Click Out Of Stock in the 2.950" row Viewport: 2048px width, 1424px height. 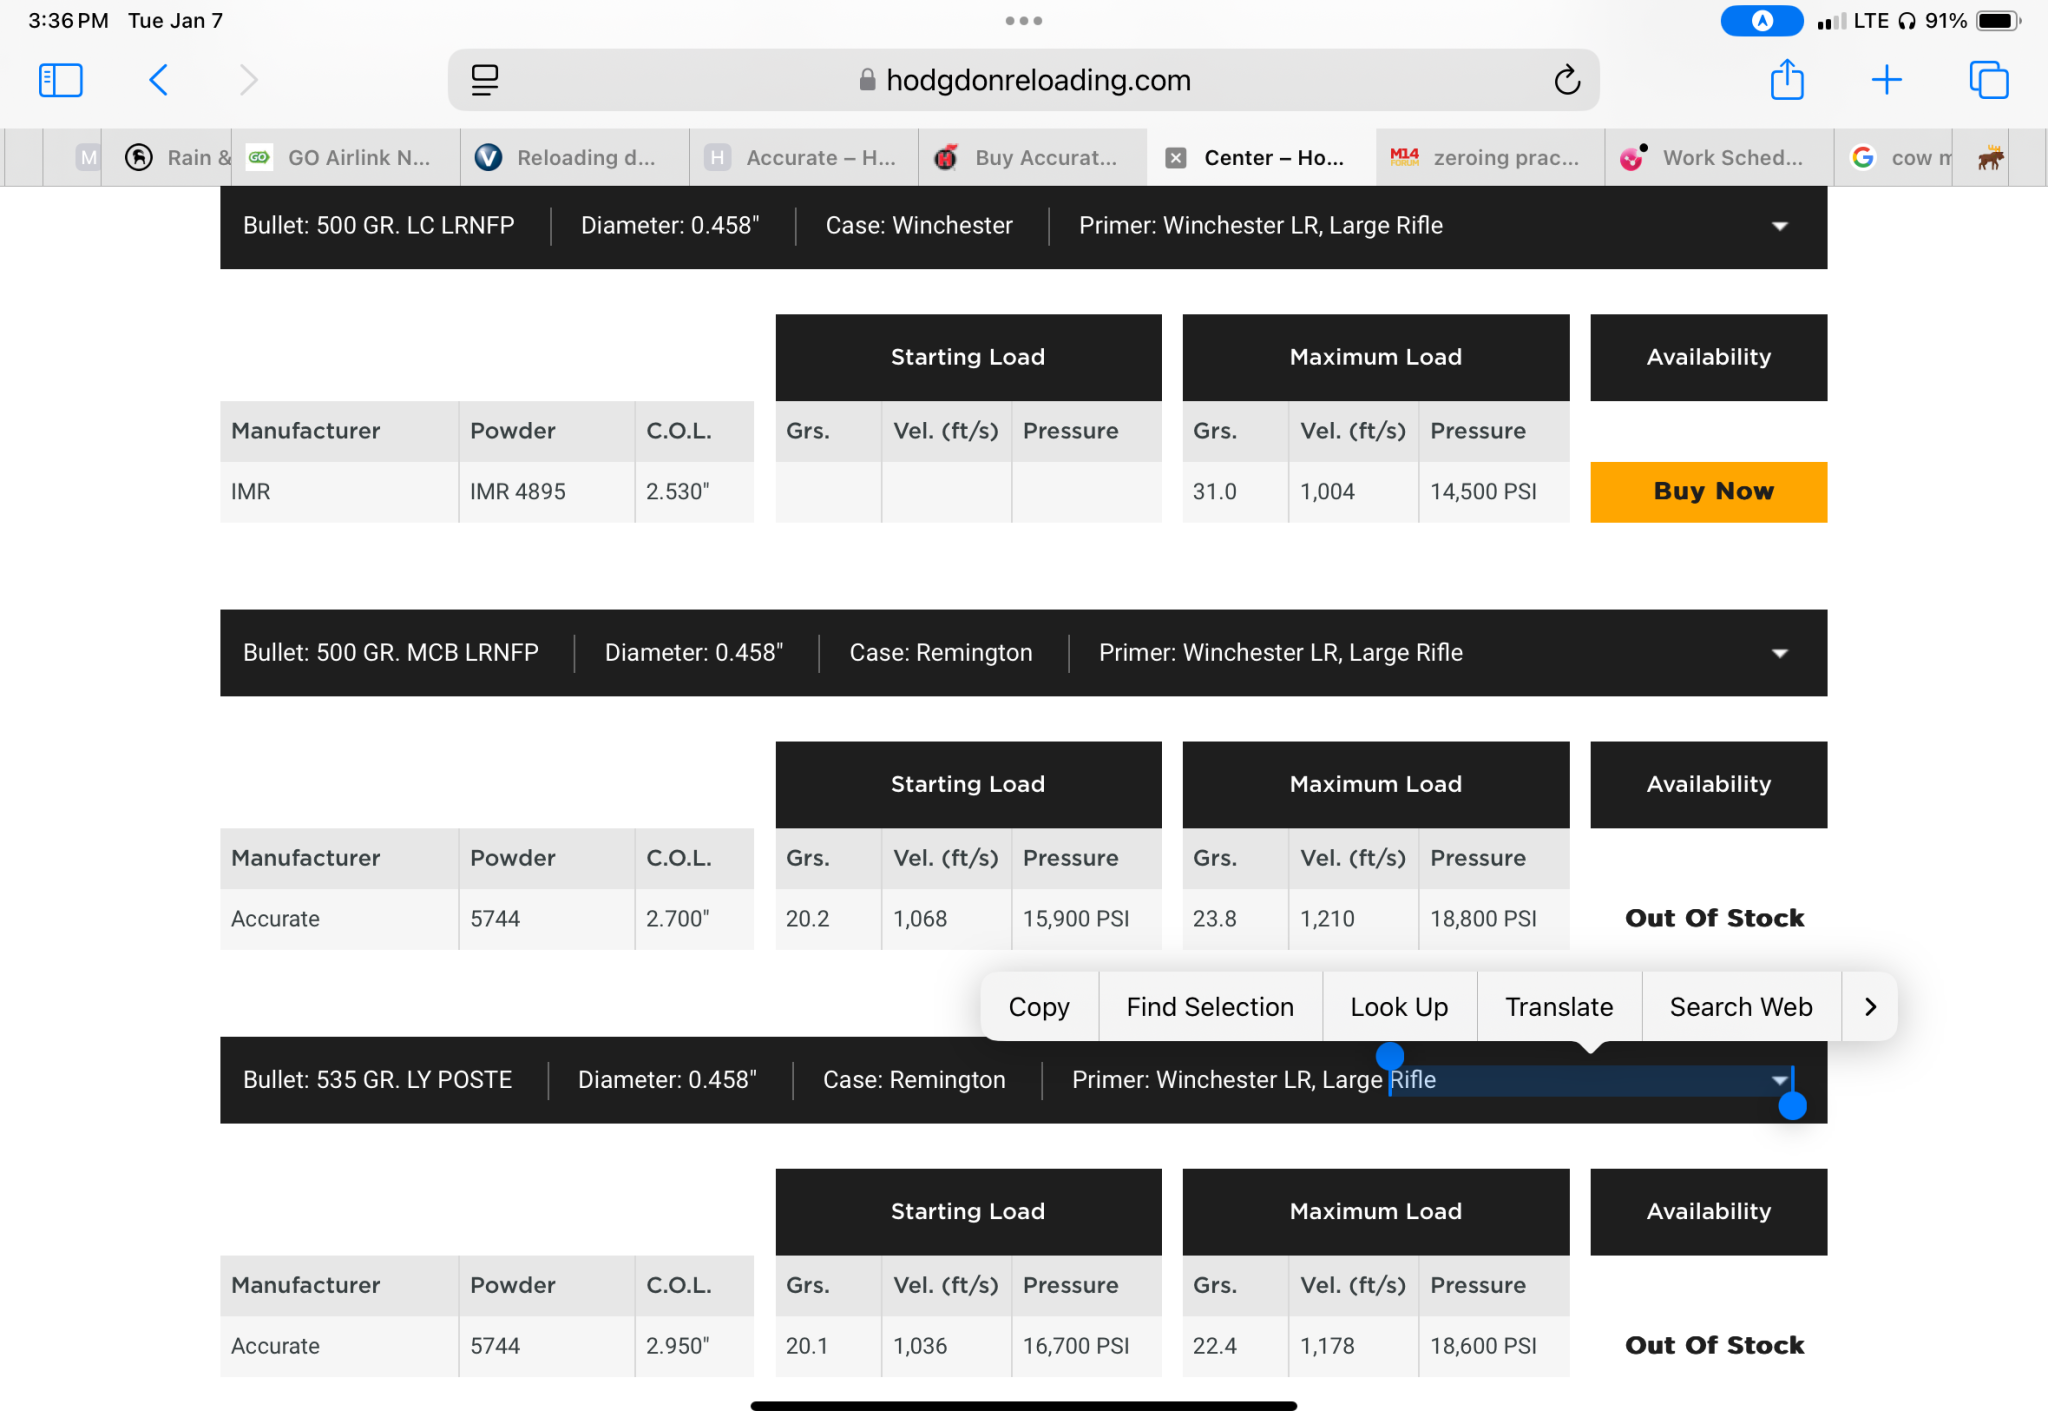pyautogui.click(x=1714, y=1345)
